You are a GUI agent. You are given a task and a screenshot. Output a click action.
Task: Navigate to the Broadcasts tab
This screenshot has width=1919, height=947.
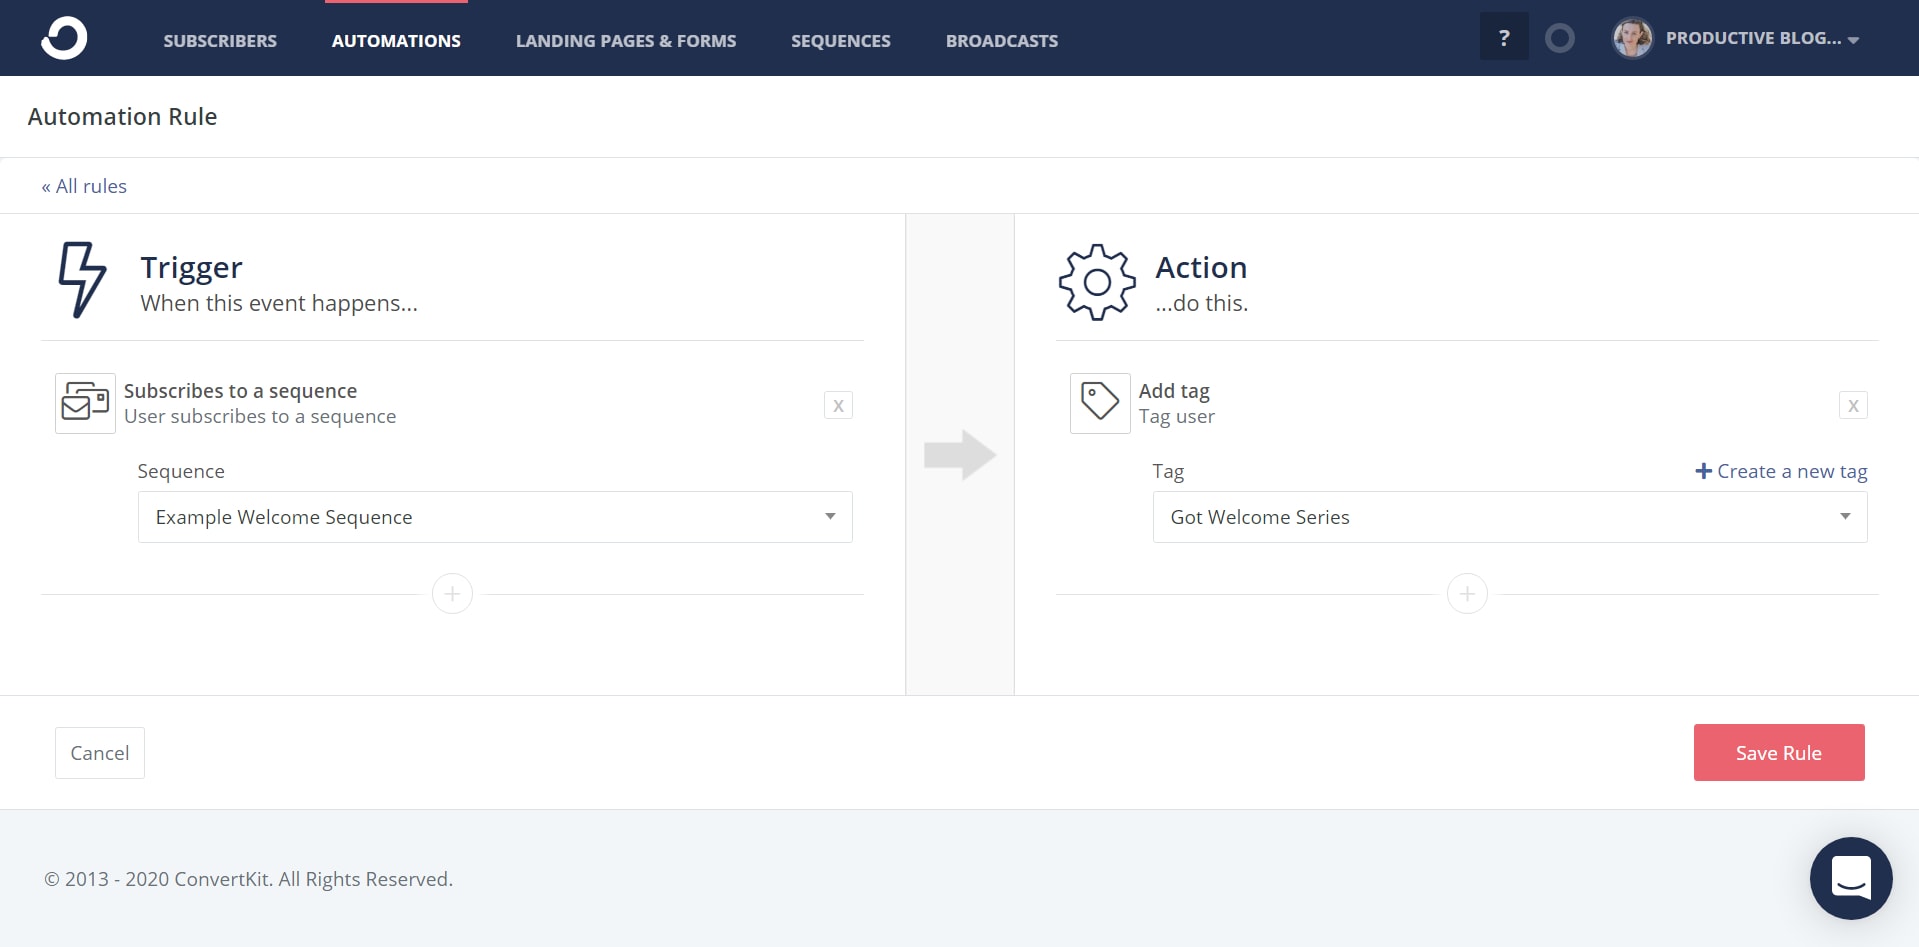1002,40
